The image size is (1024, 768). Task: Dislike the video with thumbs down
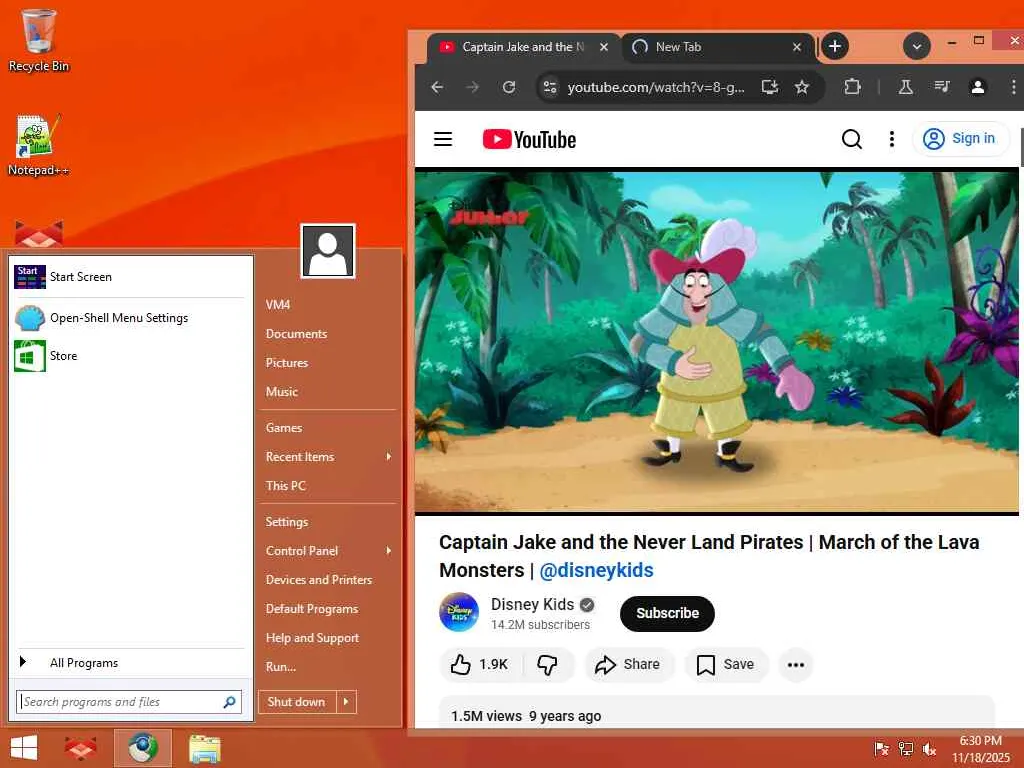(x=547, y=665)
